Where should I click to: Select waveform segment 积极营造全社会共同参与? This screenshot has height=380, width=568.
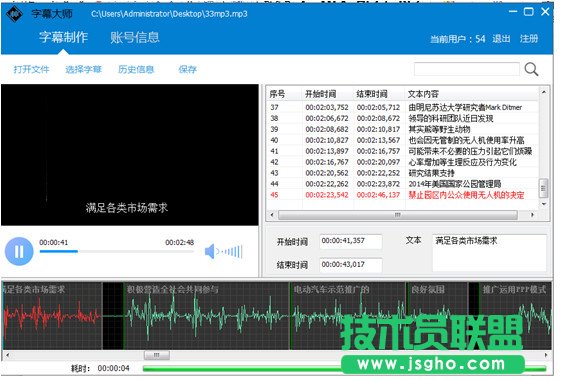(x=206, y=316)
